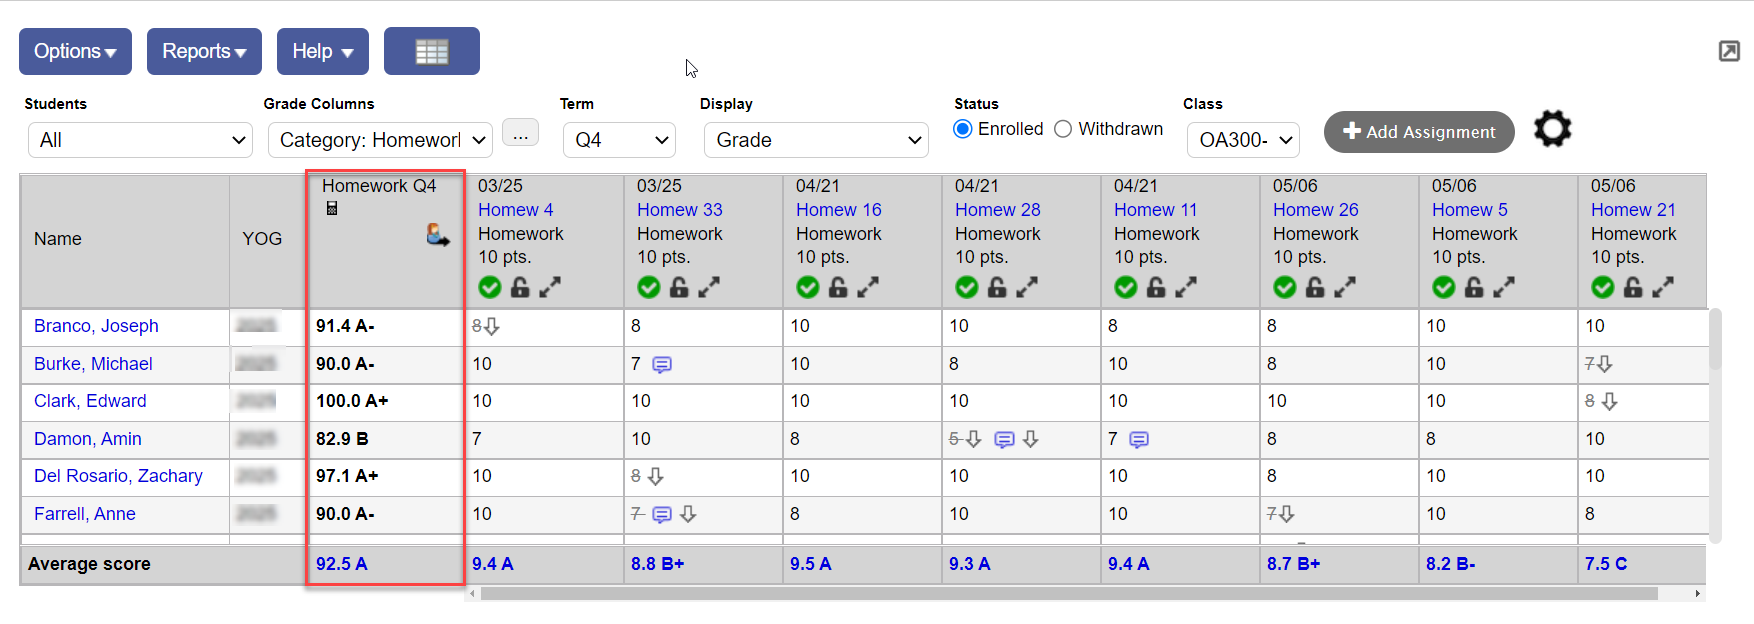Click right arrow of horizontal scrollbar
Viewport: 1754px width, 624px height.
point(1697,593)
